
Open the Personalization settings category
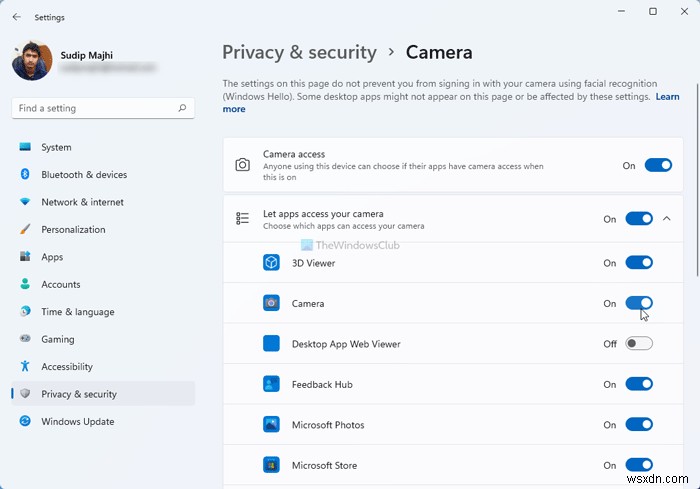point(73,229)
